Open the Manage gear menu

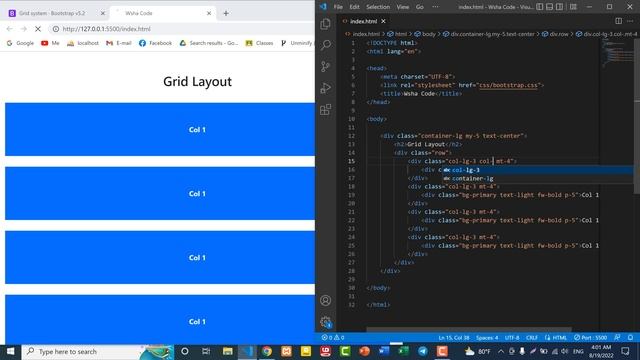coord(325,322)
